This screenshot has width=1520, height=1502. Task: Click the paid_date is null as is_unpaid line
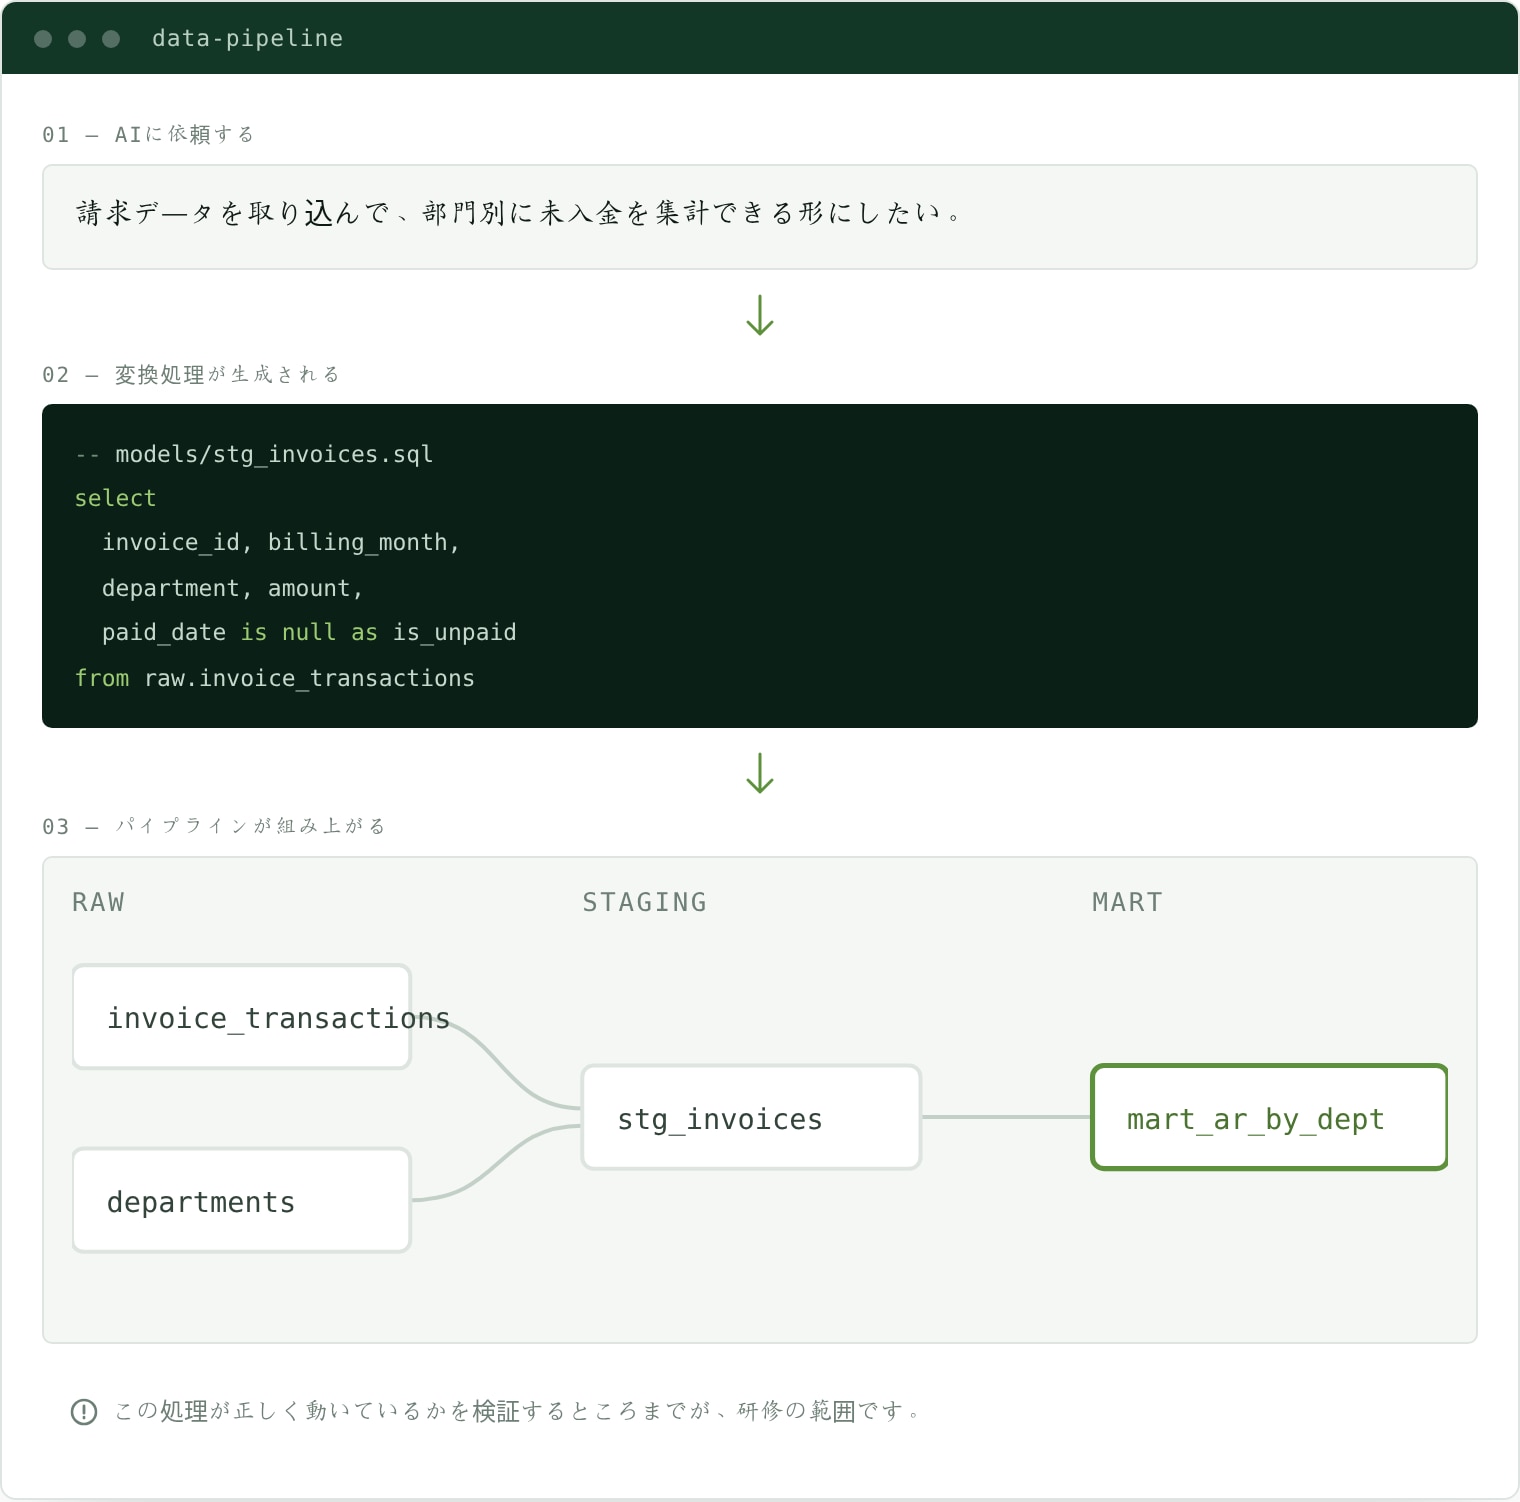coord(309,632)
